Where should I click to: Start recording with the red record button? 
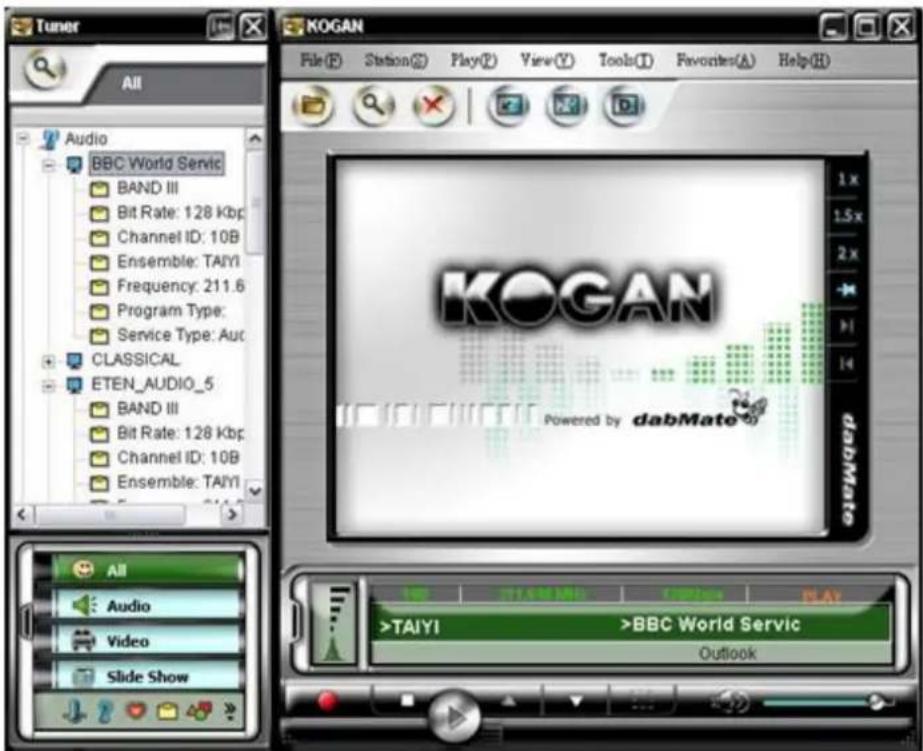(328, 701)
